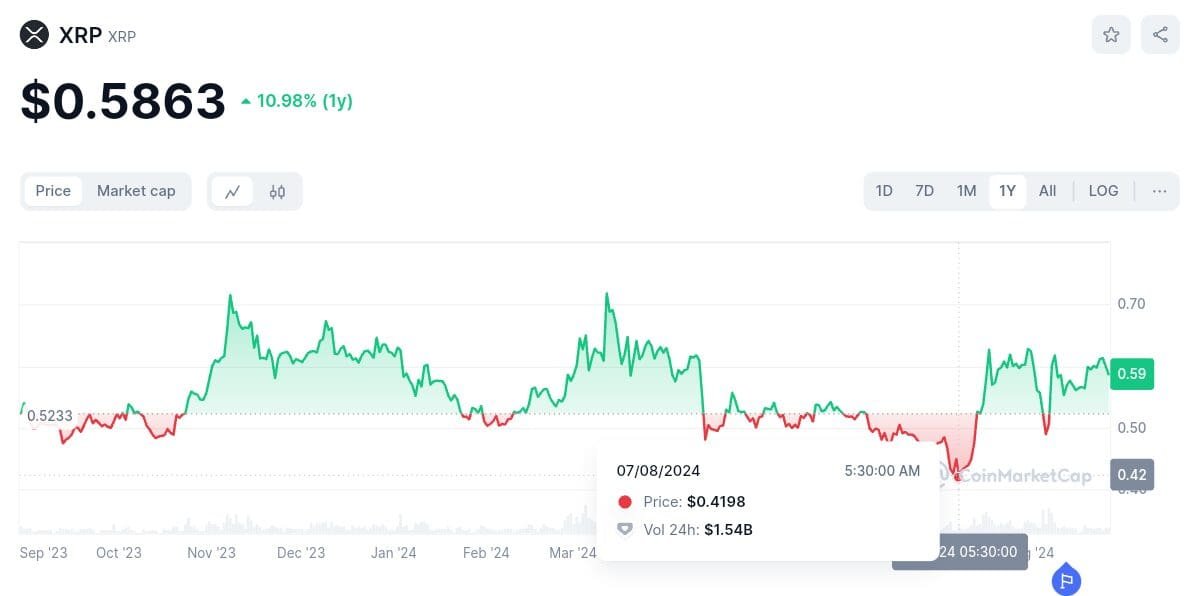This screenshot has width=1193, height=596.
Task: Click the green price change arrow indicator
Action: tap(245, 100)
